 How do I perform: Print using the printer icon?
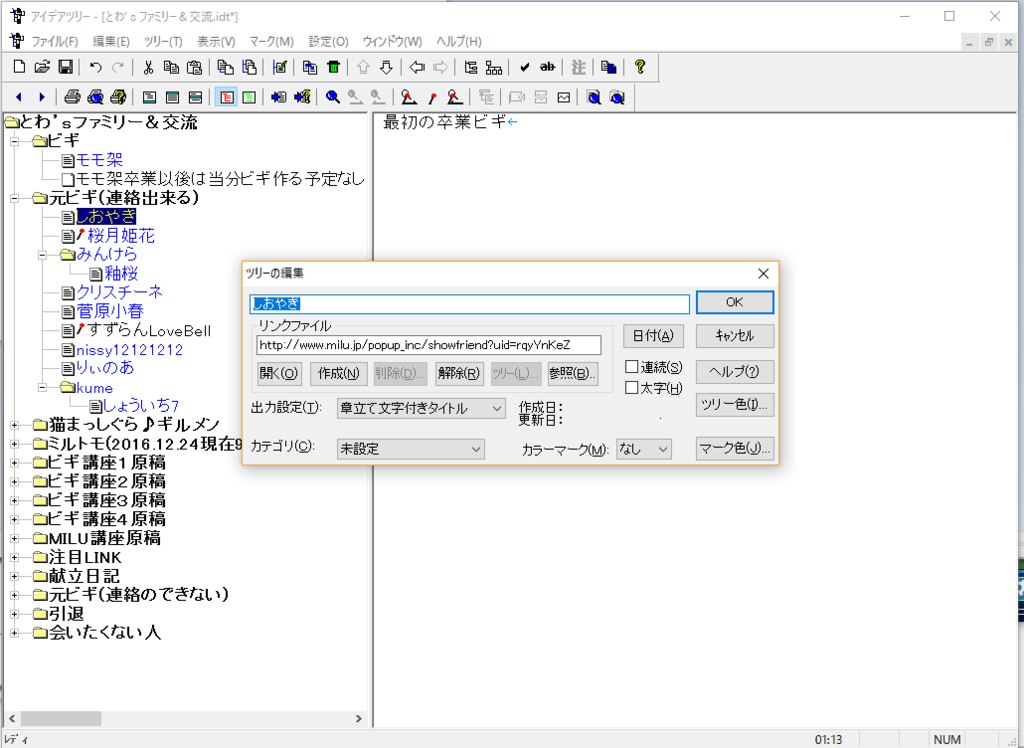pos(72,97)
